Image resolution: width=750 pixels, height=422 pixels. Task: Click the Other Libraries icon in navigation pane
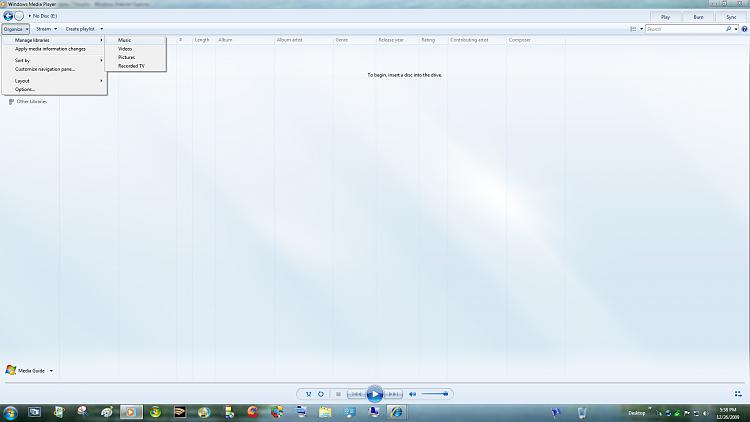(11, 102)
